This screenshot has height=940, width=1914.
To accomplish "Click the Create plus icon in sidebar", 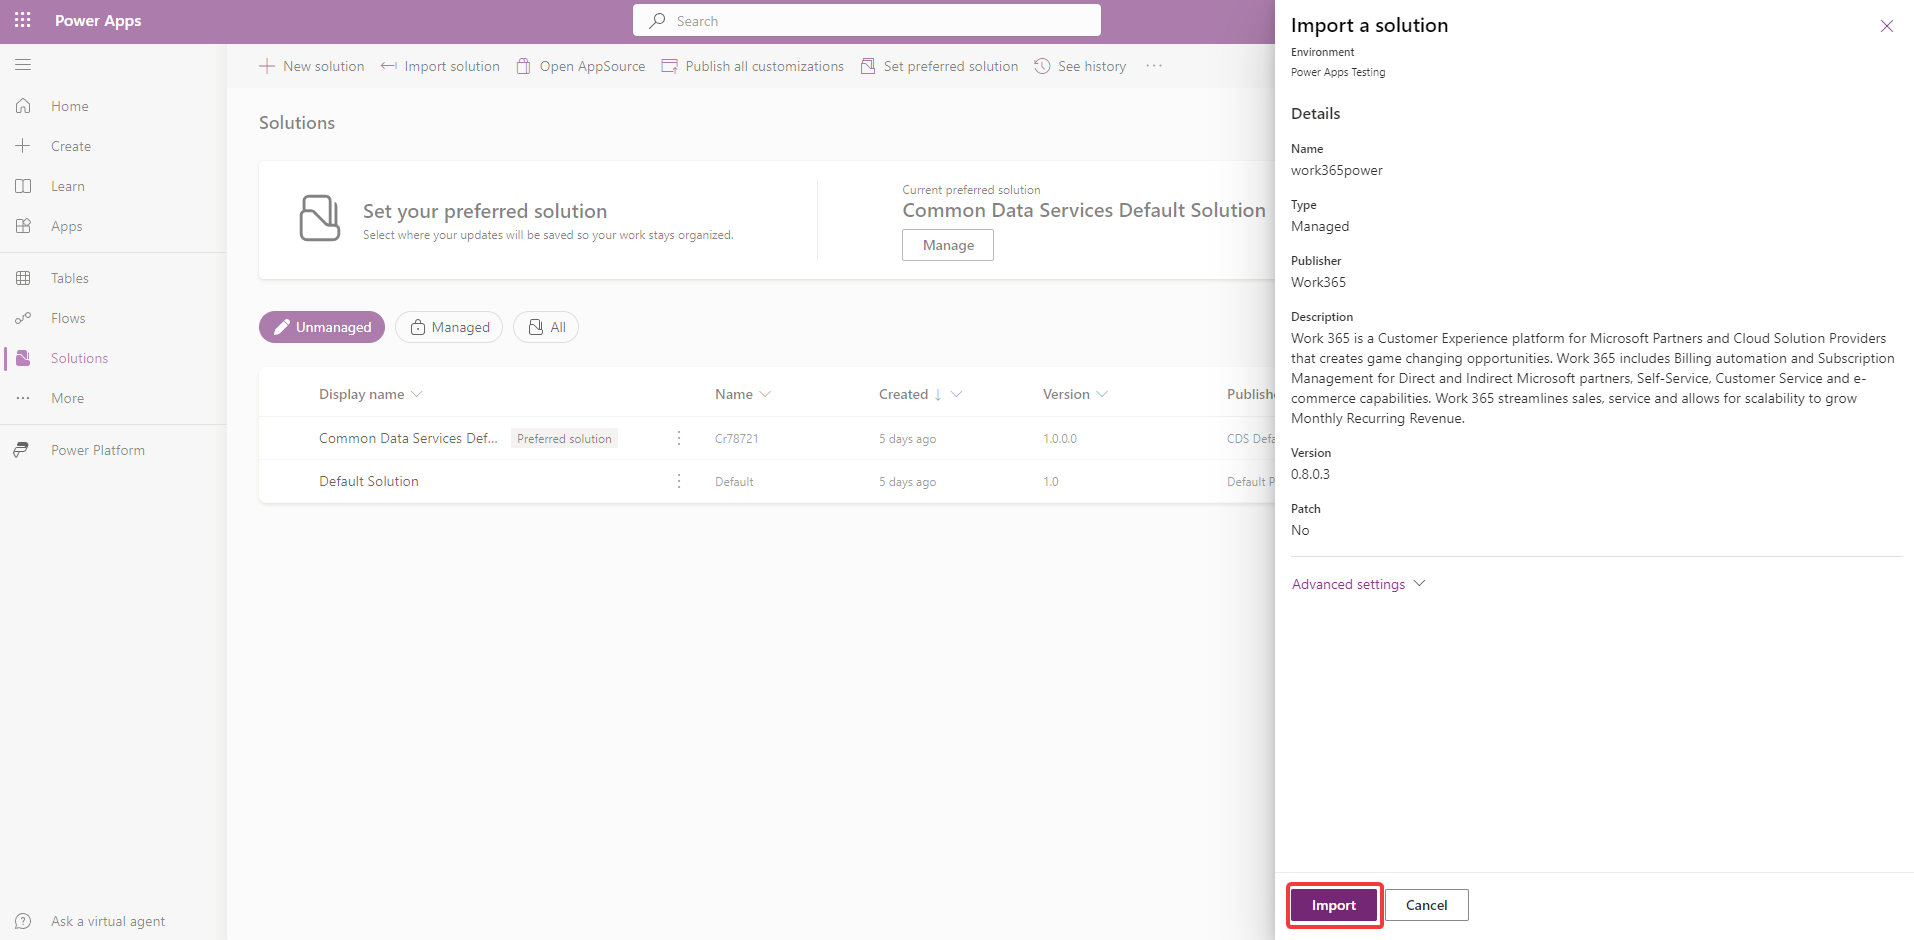I will point(23,146).
